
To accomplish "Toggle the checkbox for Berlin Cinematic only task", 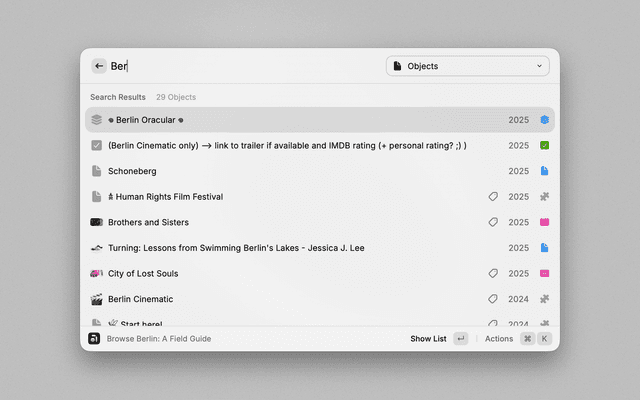I will [x=97, y=145].
